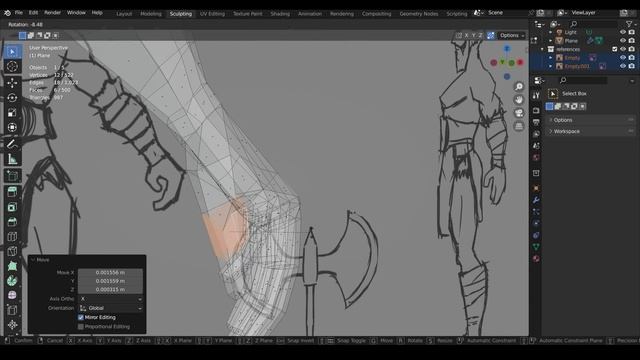Screen dimensions: 640x360
Task: Hide the Empty.001 object in viewport
Action: coord(623,66)
